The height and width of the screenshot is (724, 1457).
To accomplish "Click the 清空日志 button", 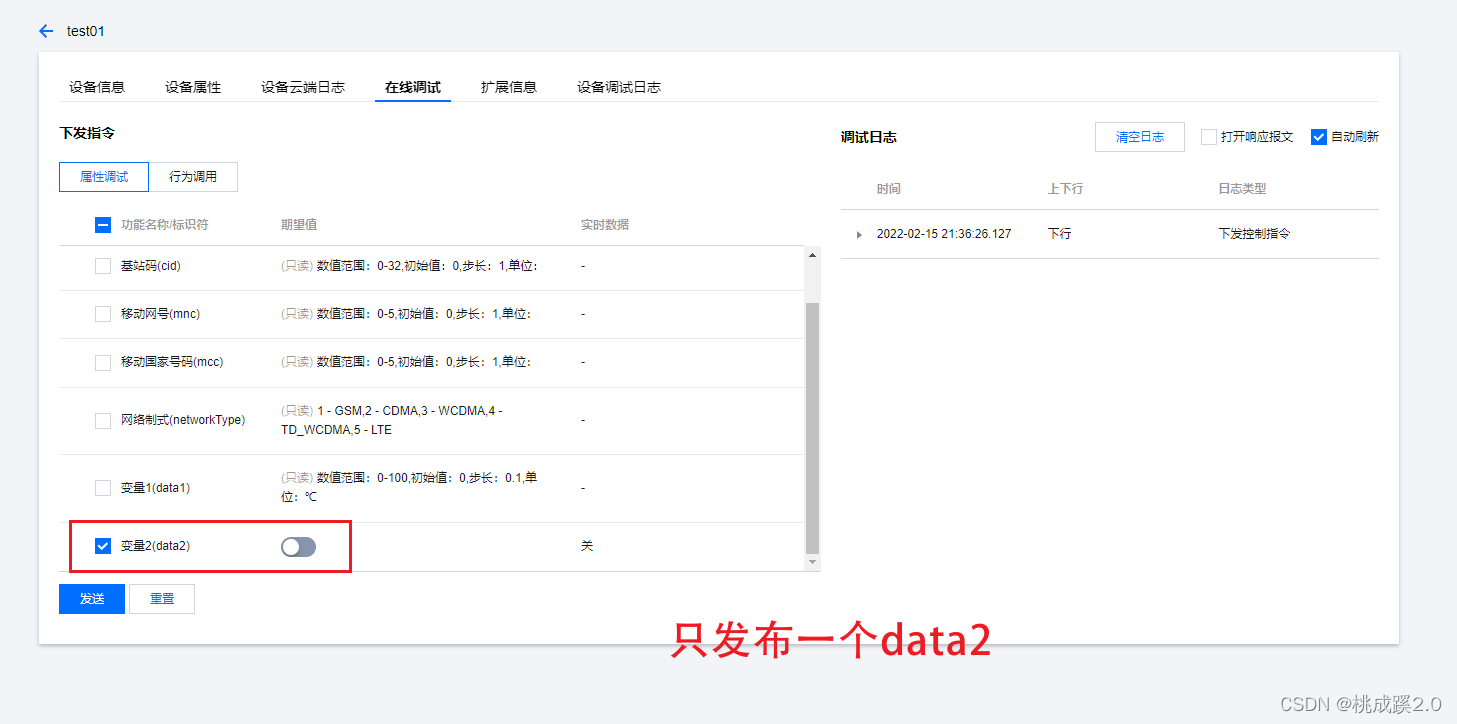I will coord(1139,136).
